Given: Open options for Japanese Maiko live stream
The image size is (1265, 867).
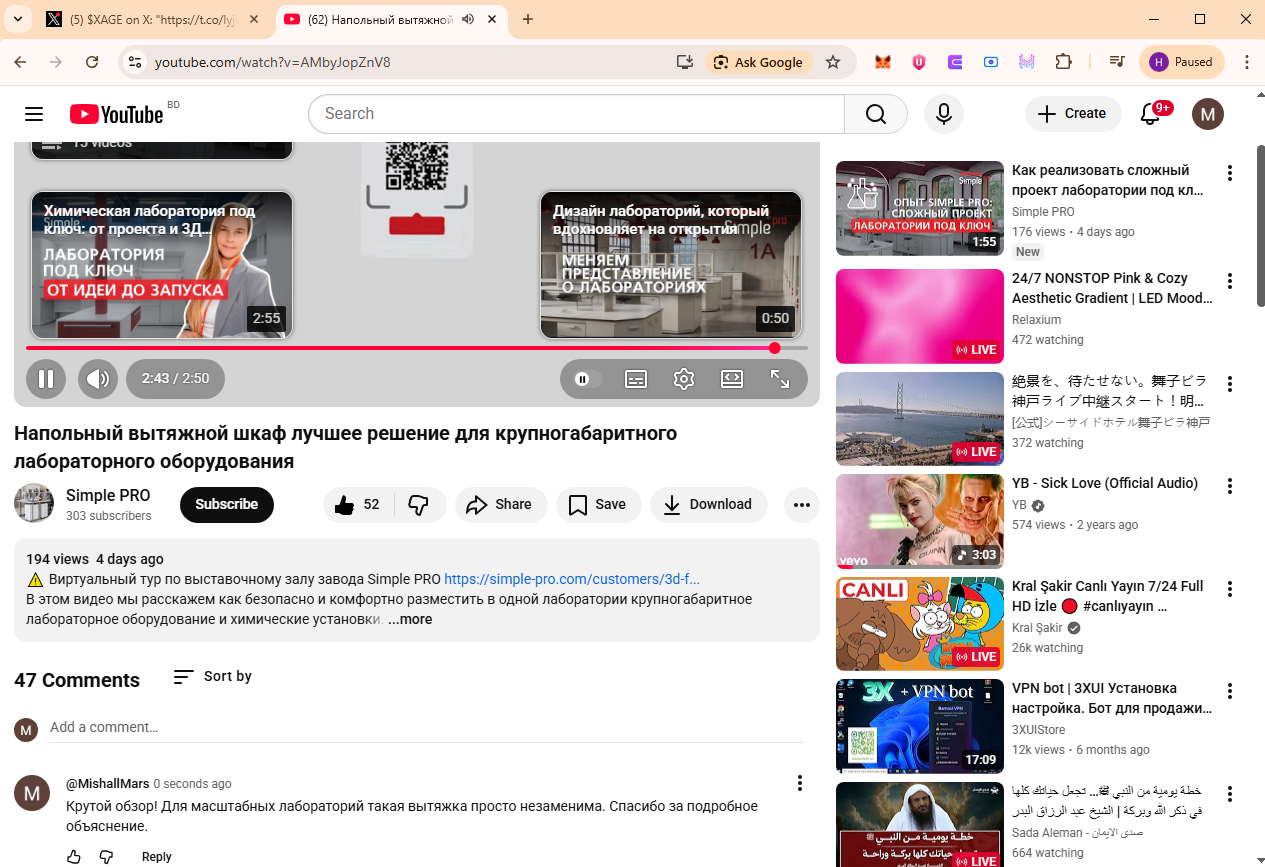Looking at the screenshot, I should click(x=1230, y=384).
